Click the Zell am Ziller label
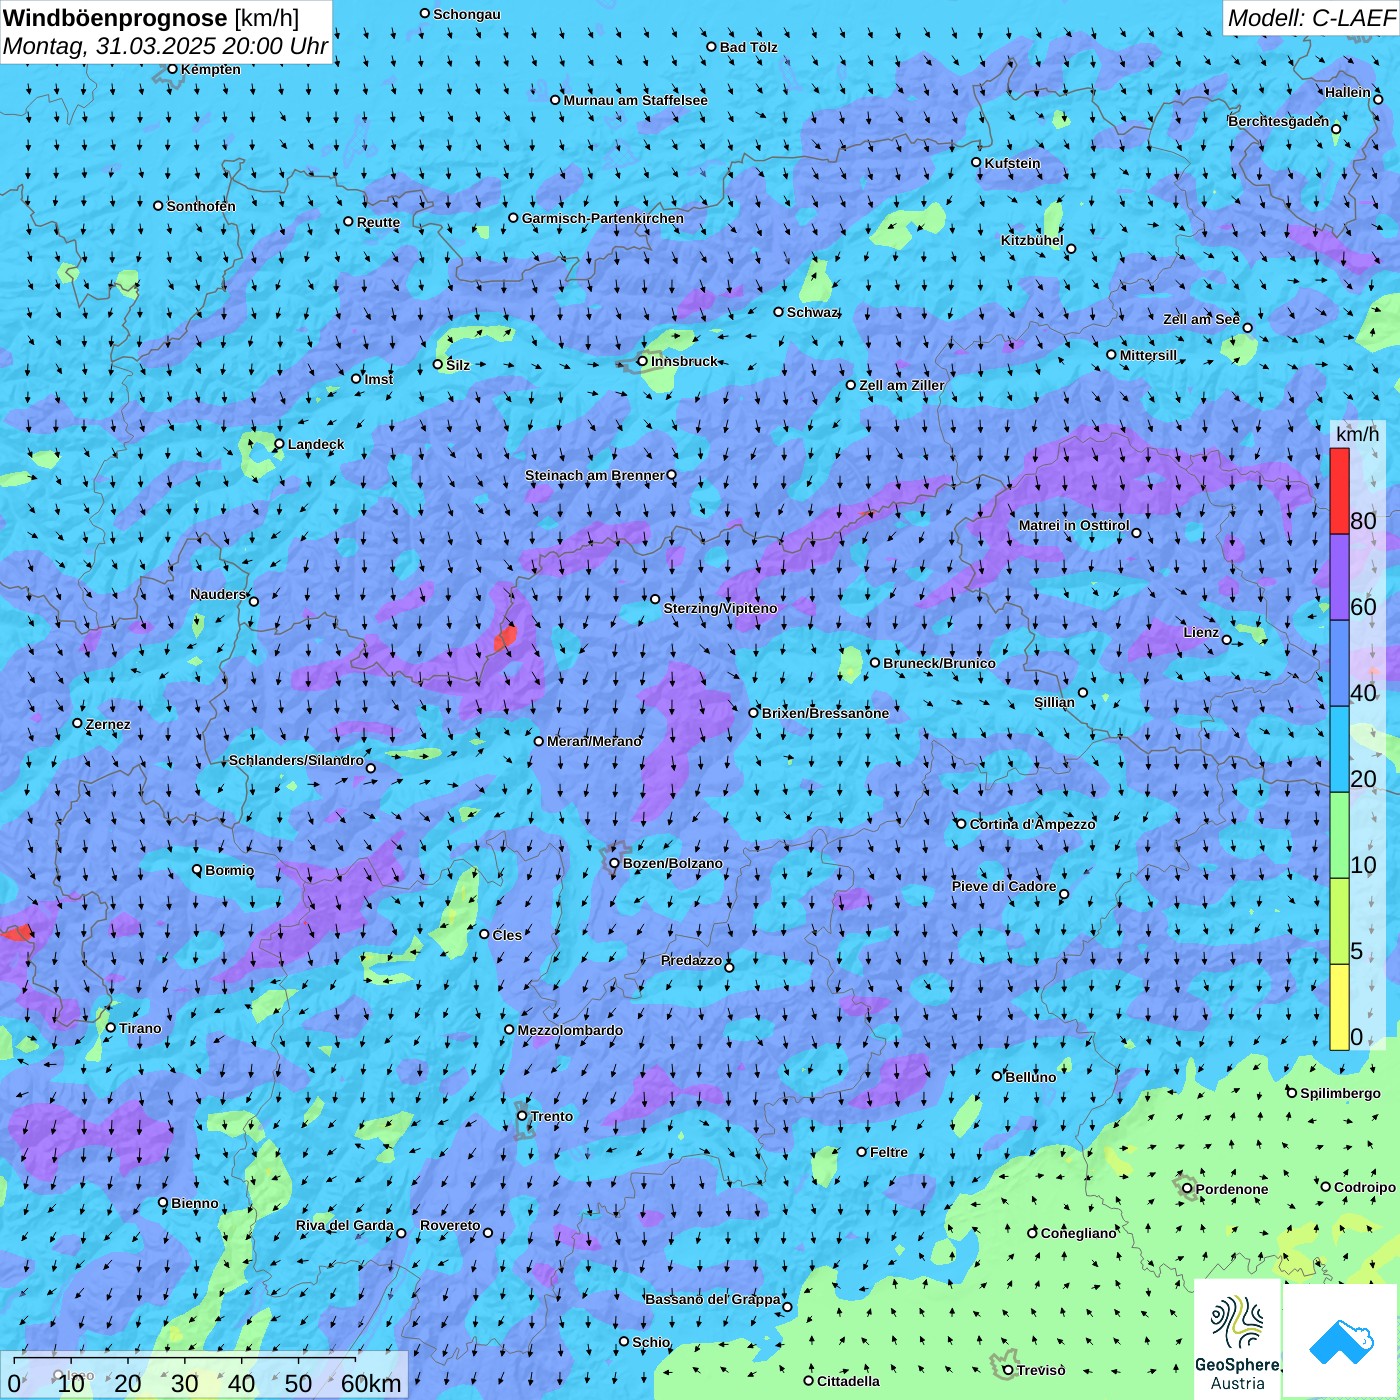 902,385
